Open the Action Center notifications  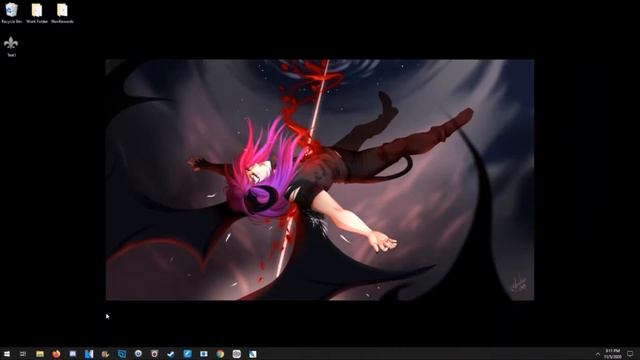point(631,354)
